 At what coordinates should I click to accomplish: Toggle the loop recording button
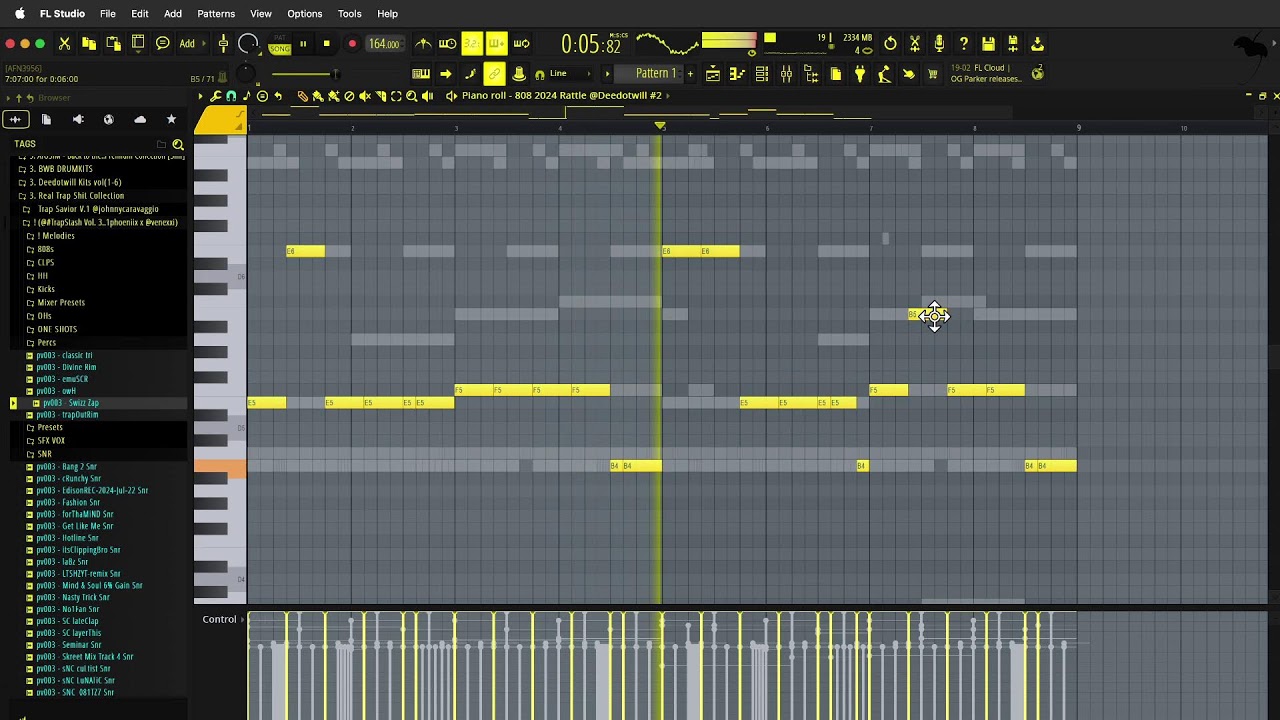click(x=521, y=44)
